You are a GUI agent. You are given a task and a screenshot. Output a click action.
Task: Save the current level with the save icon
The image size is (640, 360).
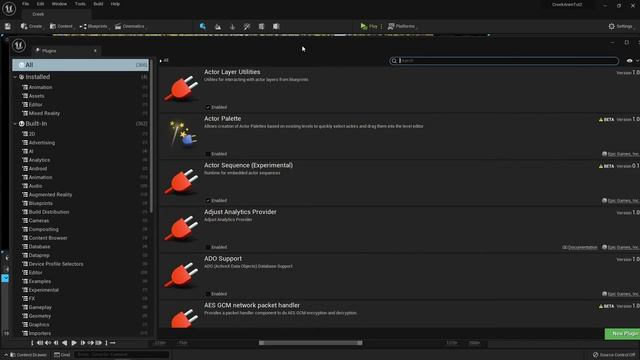(7, 27)
